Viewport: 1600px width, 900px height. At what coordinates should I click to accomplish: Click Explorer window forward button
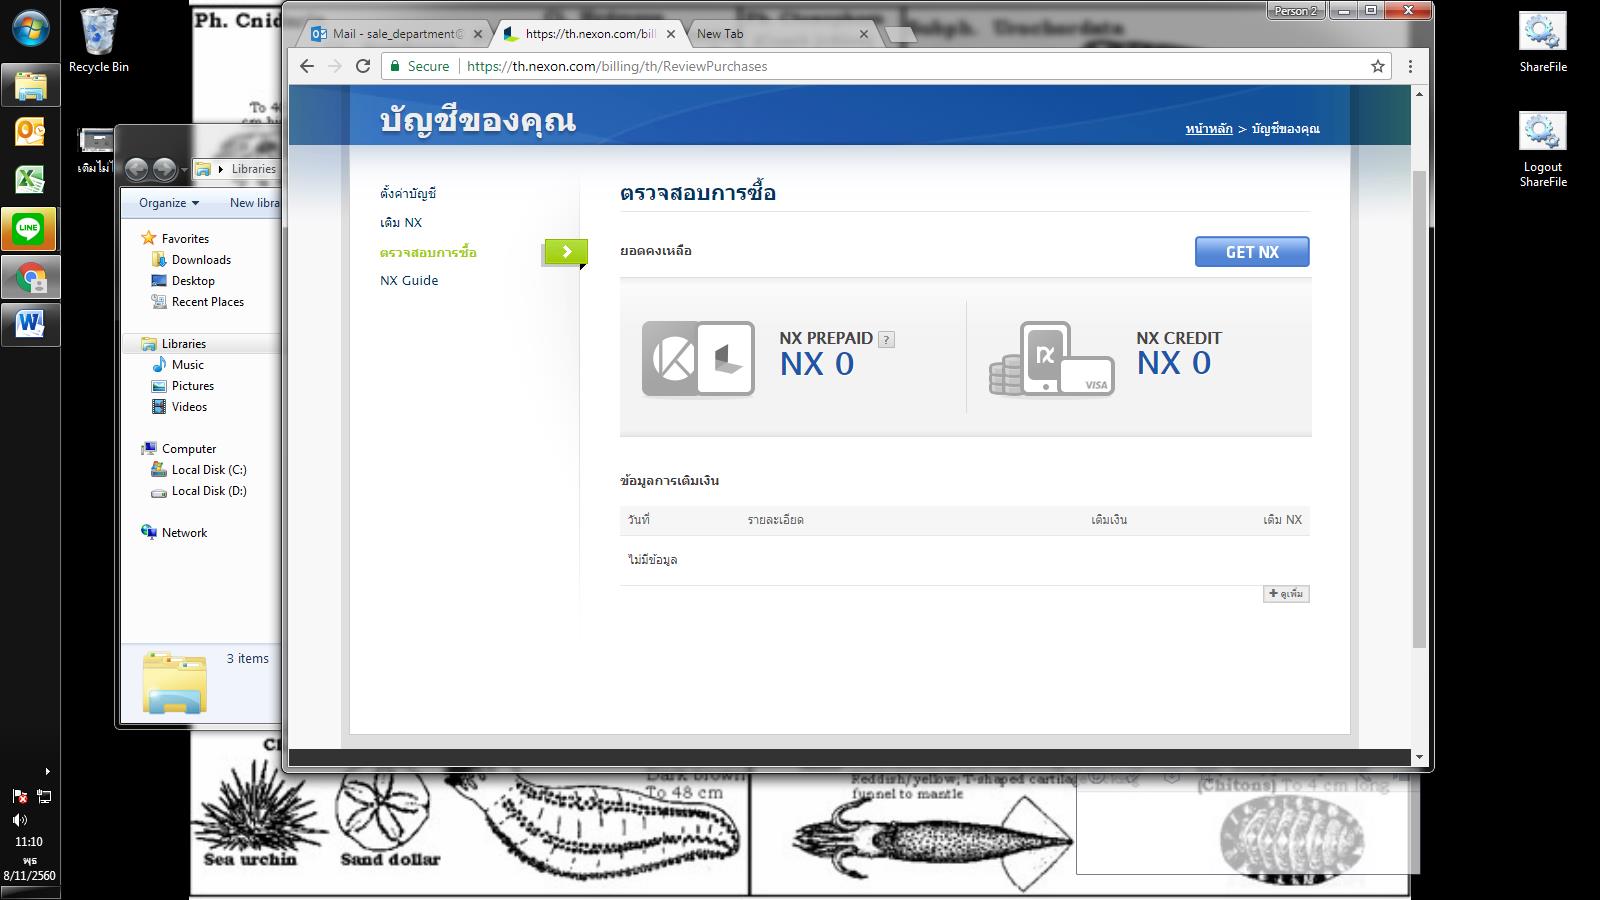point(165,169)
